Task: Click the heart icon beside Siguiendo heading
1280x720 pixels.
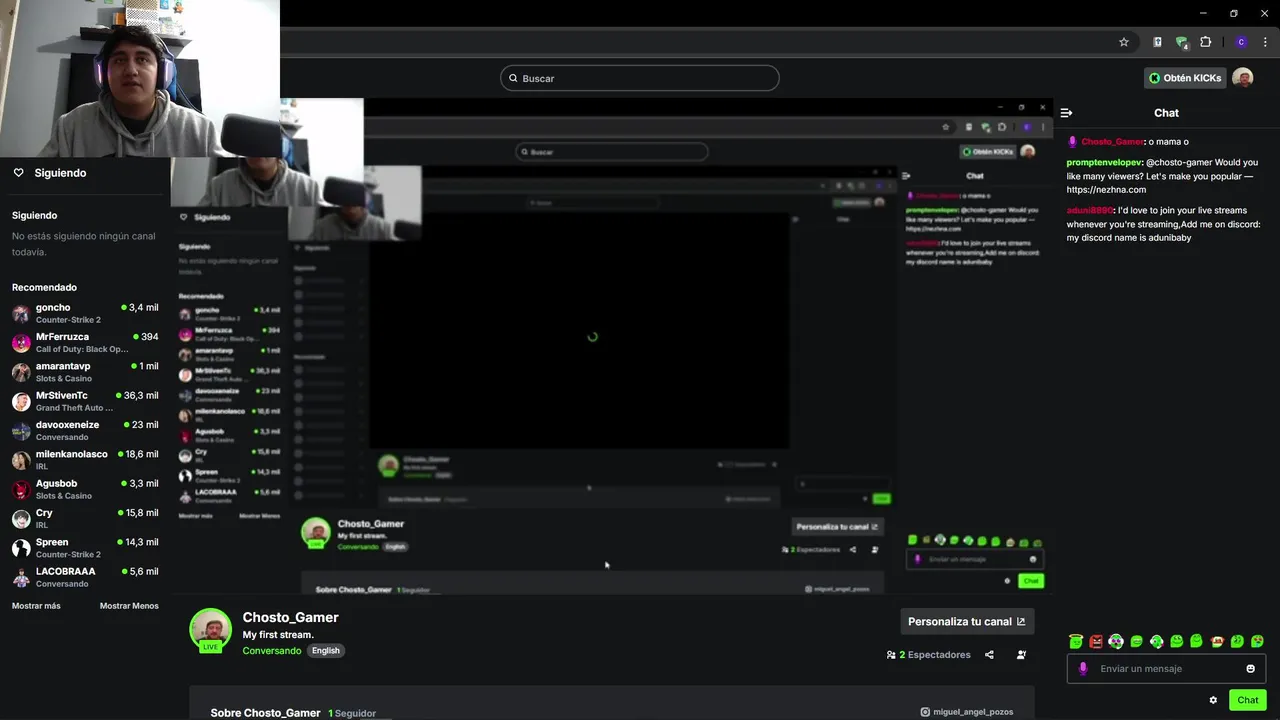Action: [18, 173]
